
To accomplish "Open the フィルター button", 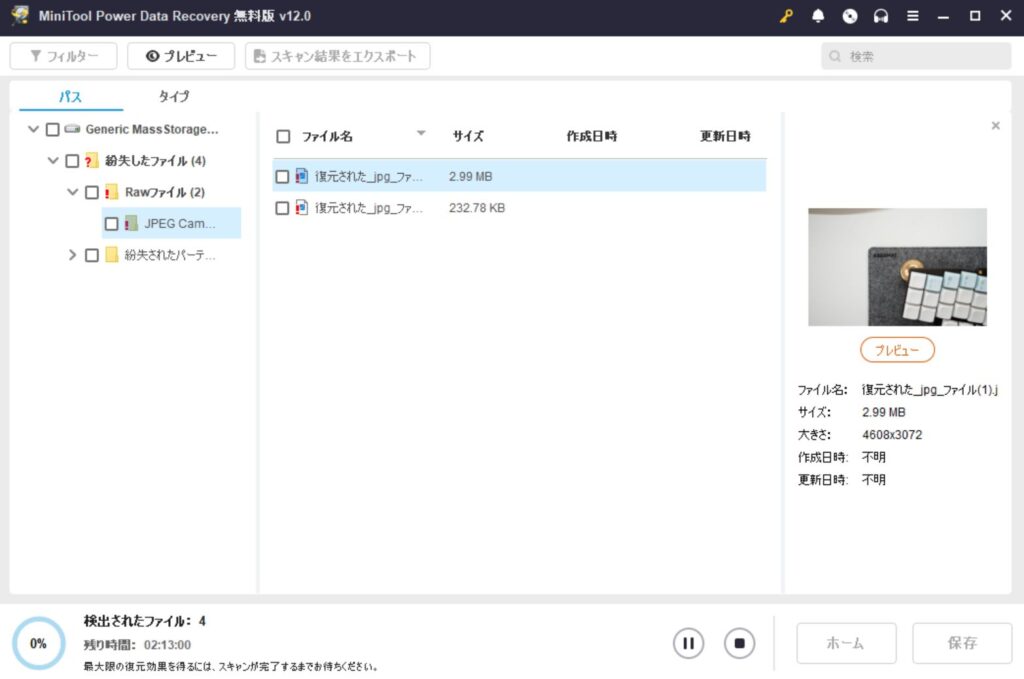I will [63, 56].
